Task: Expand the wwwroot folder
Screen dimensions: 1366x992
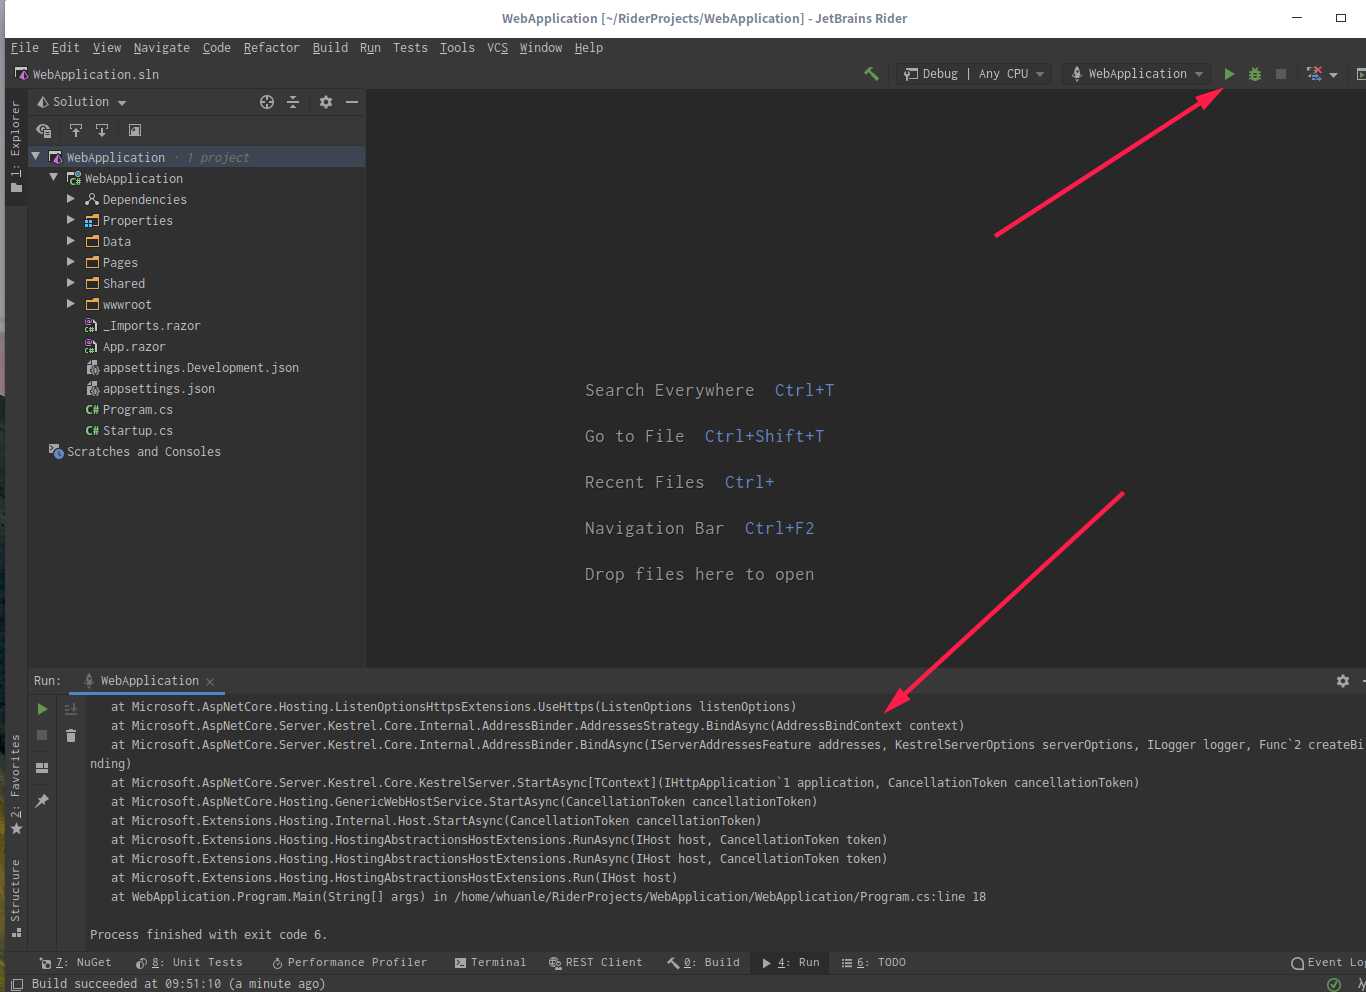Action: 71,304
